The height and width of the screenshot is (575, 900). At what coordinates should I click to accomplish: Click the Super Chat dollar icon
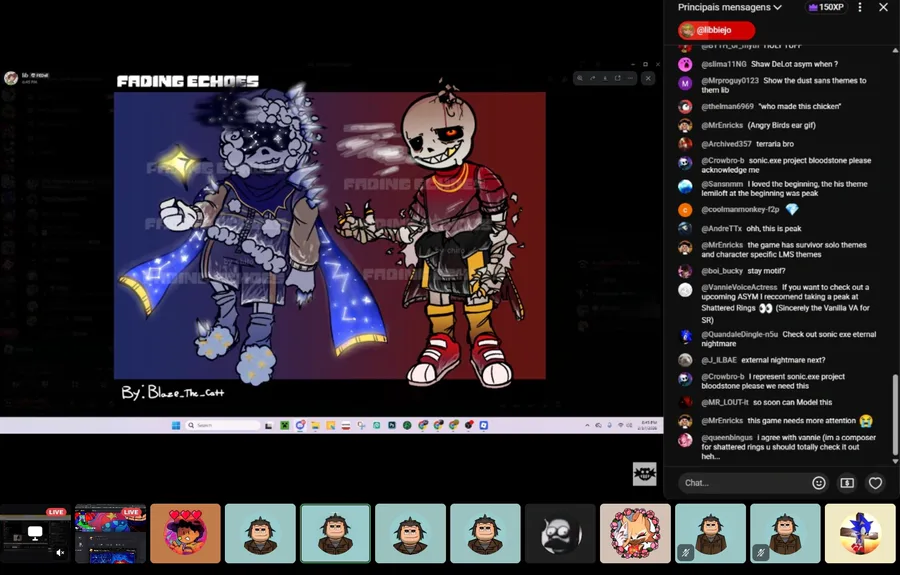pyautogui.click(x=847, y=483)
